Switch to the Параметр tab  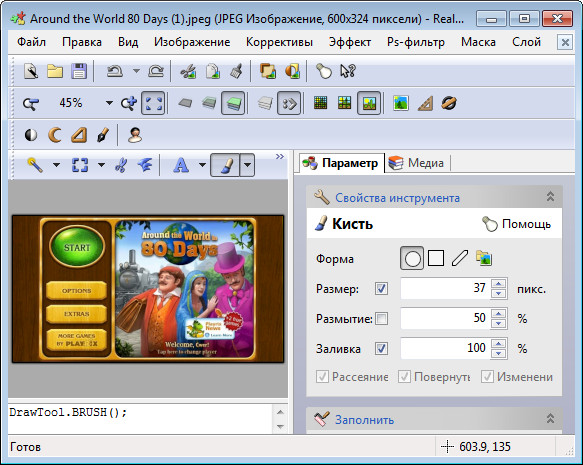pyautogui.click(x=341, y=163)
